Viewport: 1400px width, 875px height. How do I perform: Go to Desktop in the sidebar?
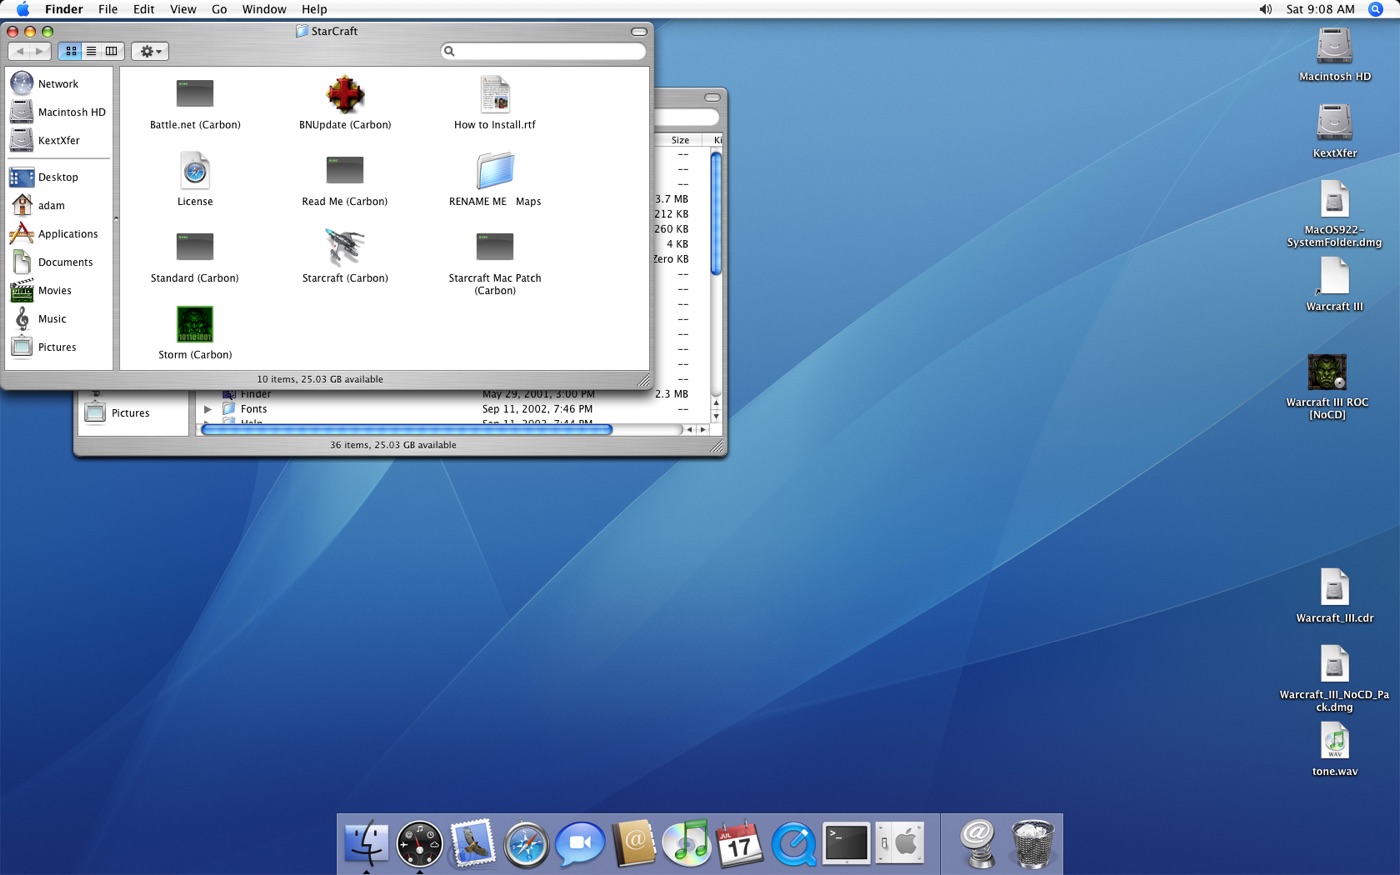click(58, 177)
